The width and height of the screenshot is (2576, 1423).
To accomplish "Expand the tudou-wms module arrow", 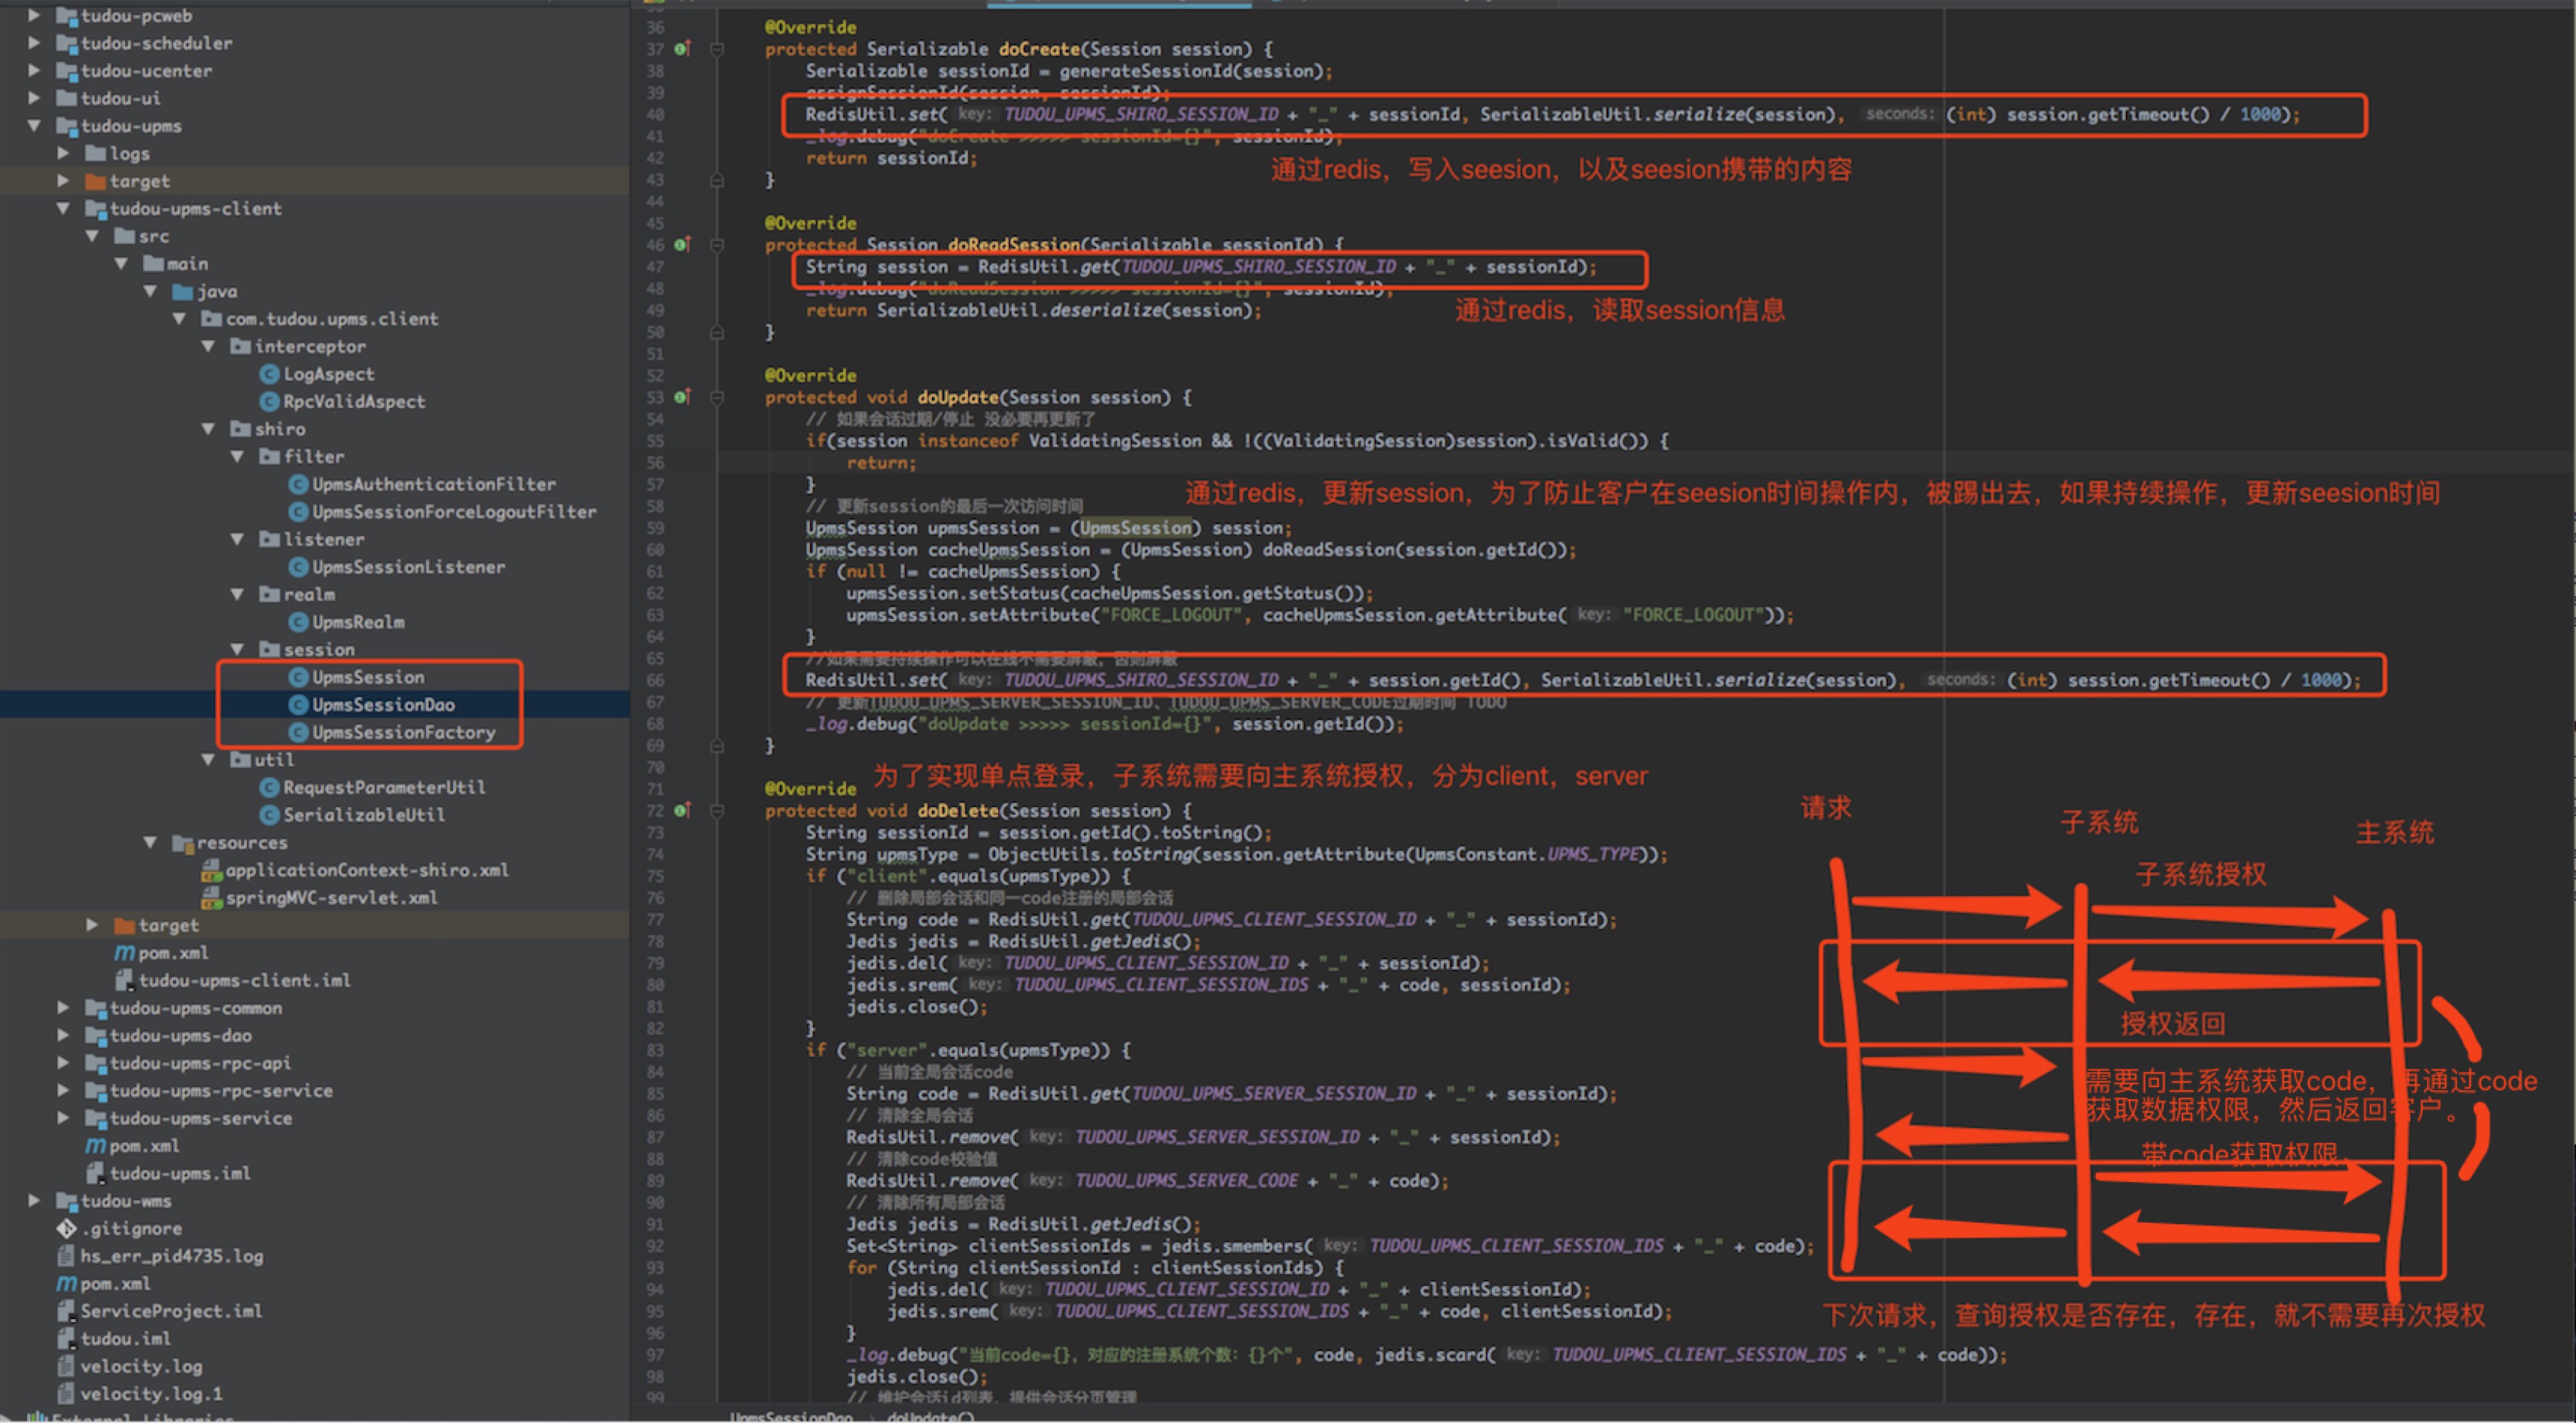I will pyautogui.click(x=35, y=1201).
